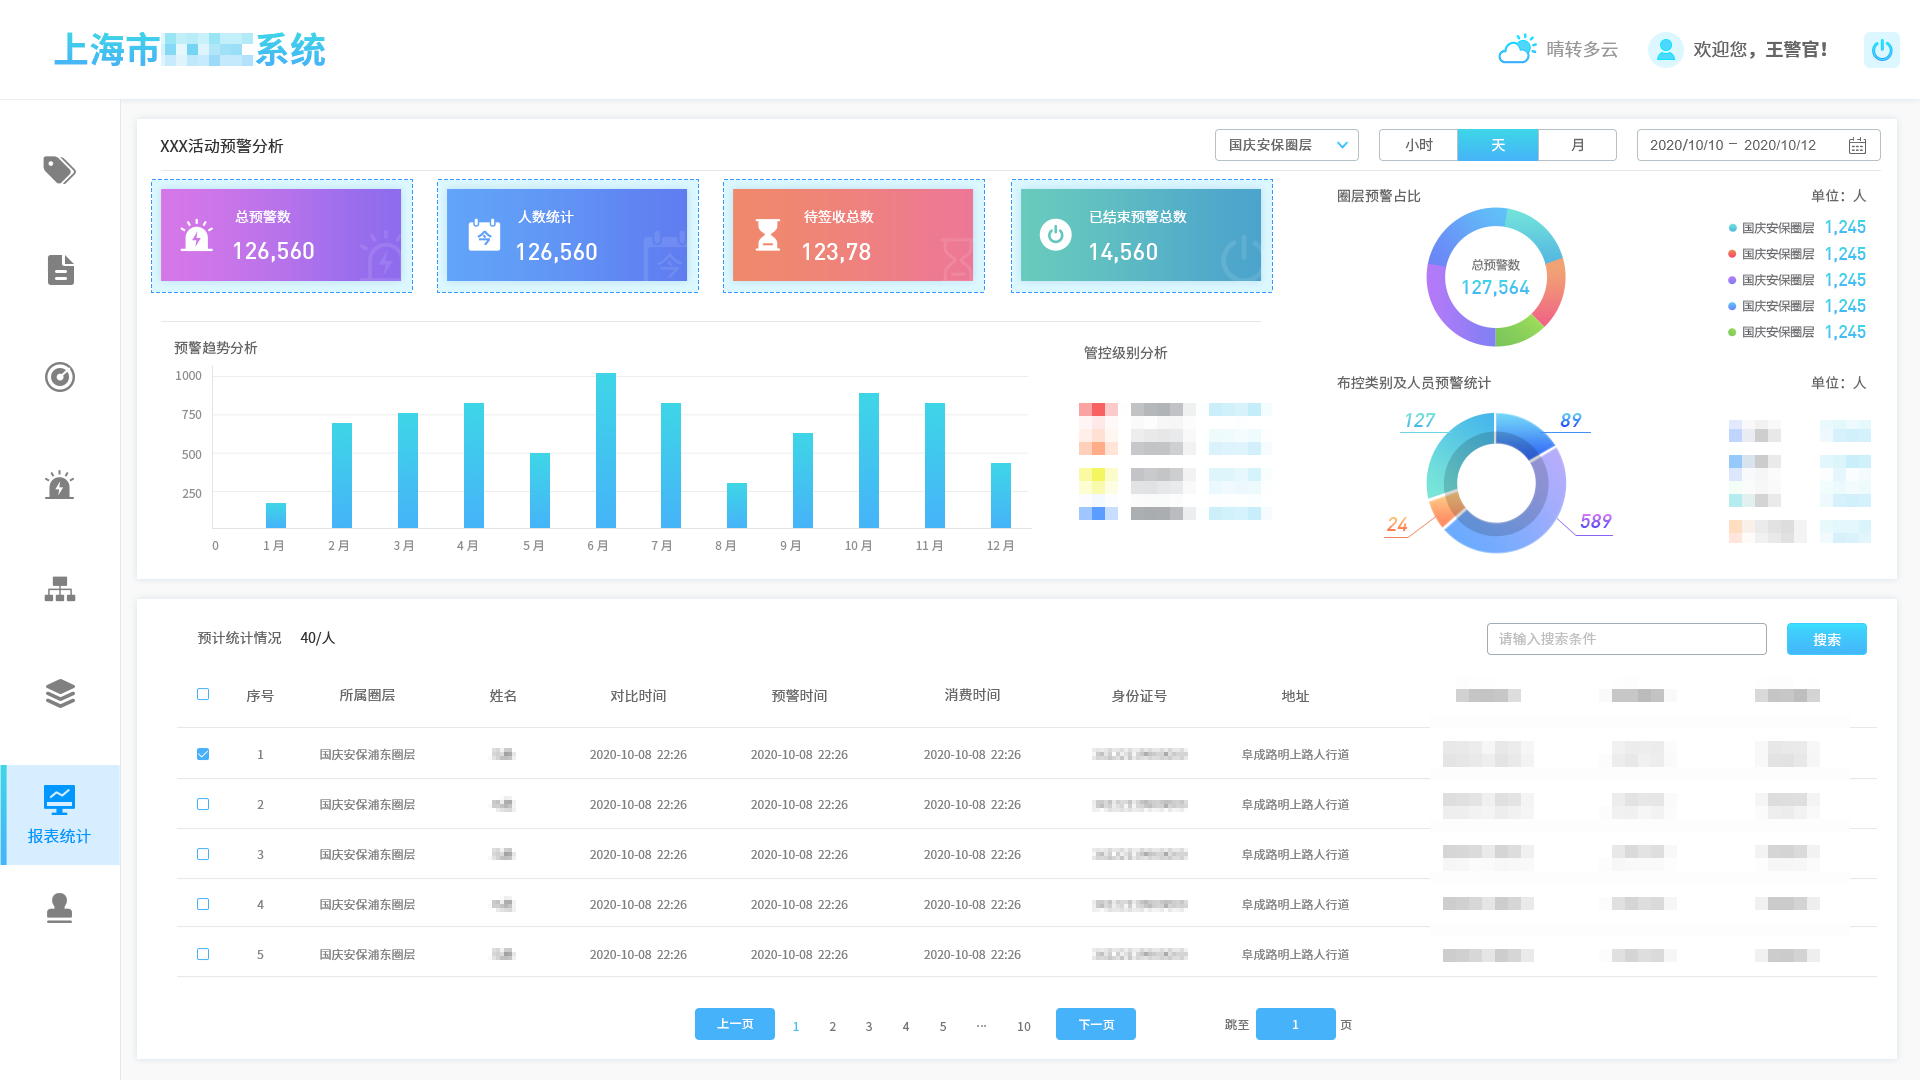Click the 待签收总数 card
Image resolution: width=1920 pixels, height=1080 pixels.
pos(853,235)
